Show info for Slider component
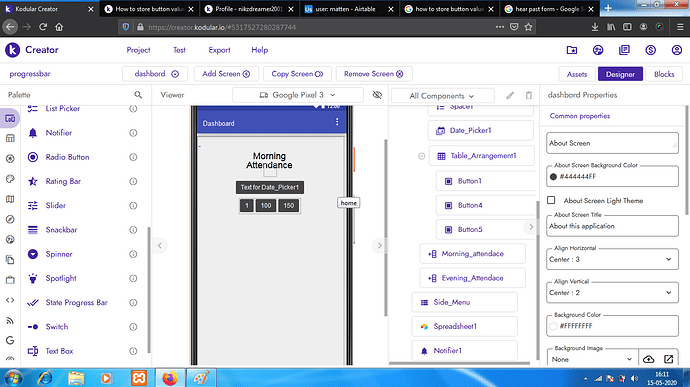Screen dimensions: 690x387 [x=133, y=206]
